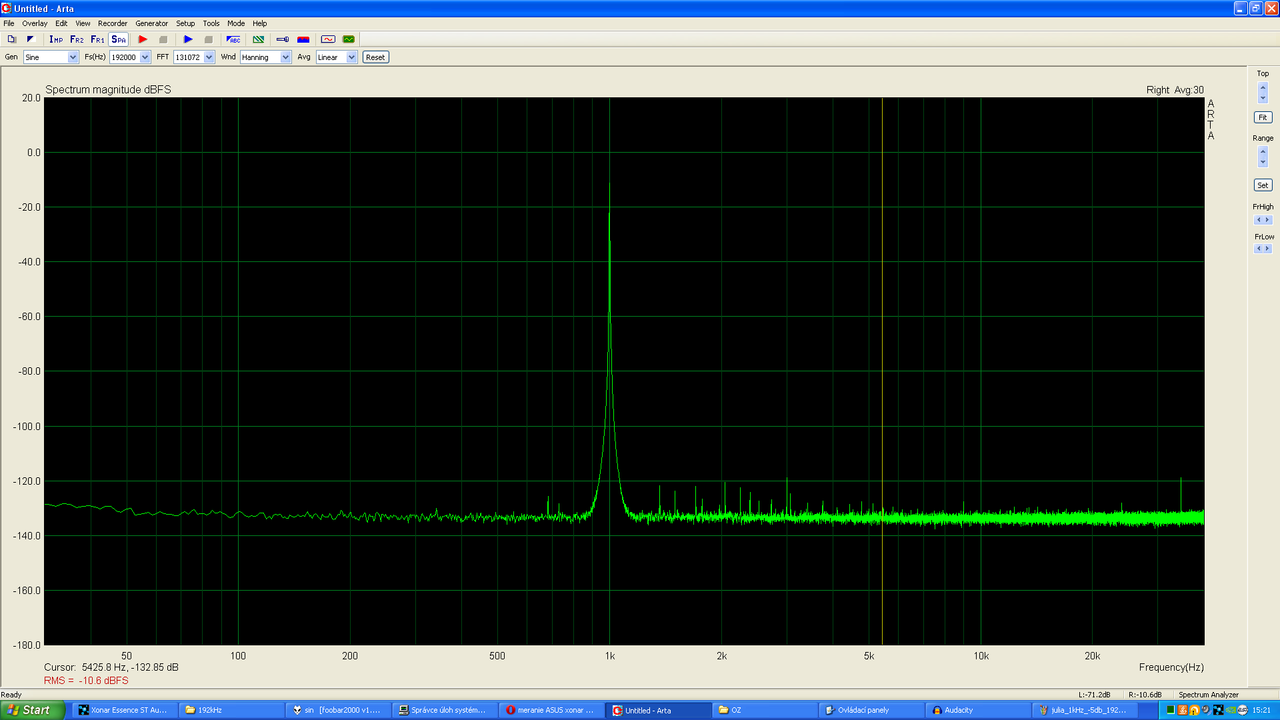Raise the graph Top value with up arrow
This screenshot has height=720, width=1280.
click(1263, 87)
